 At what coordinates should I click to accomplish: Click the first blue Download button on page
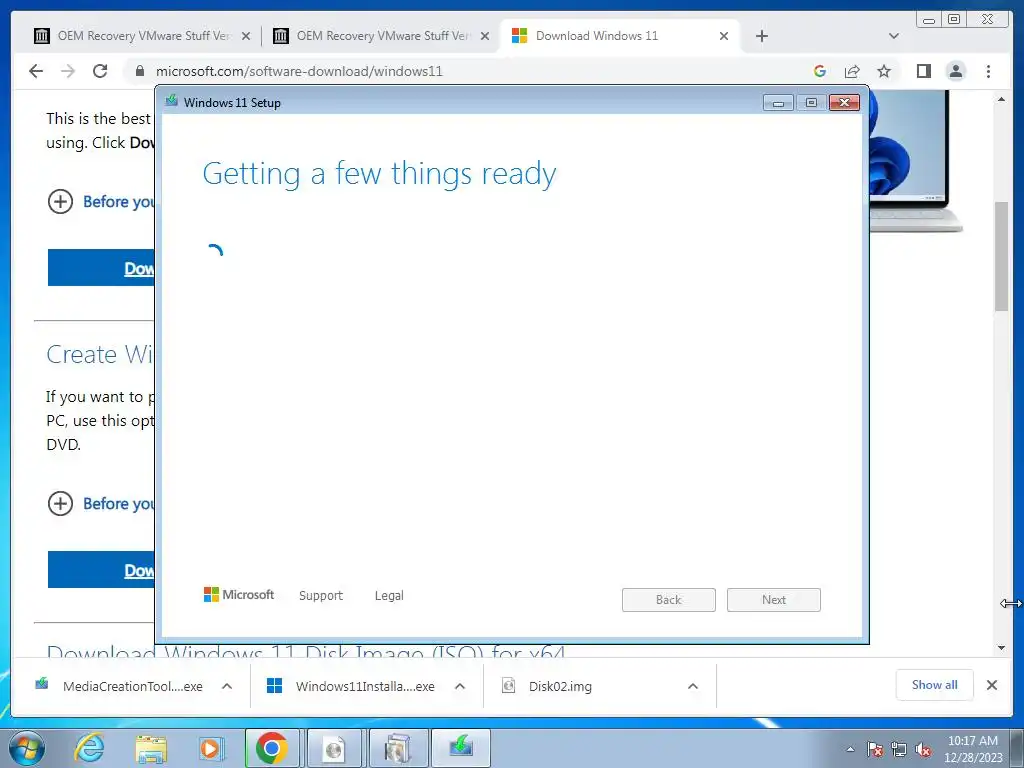click(101, 268)
